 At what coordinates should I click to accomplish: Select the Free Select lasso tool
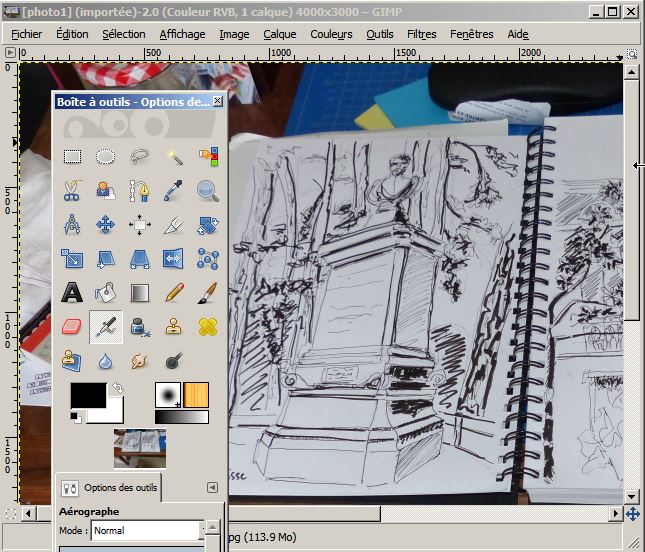140,156
